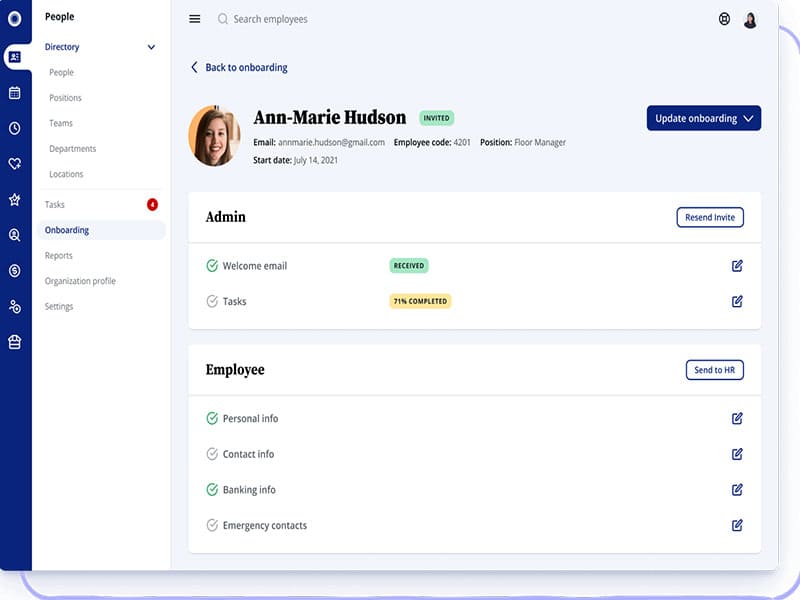Open the help lifebuoy icon in top bar
Screen dimensions: 800x600
(x=724, y=19)
